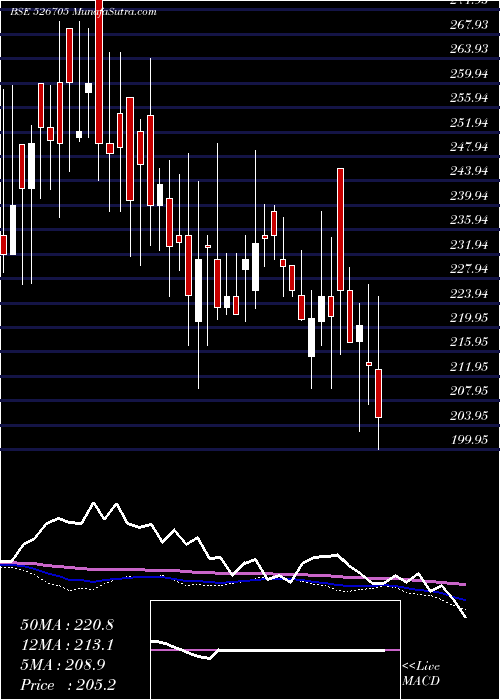The height and width of the screenshot is (700, 500).
Task: Click the price label 219.95
Action: click(469, 318)
